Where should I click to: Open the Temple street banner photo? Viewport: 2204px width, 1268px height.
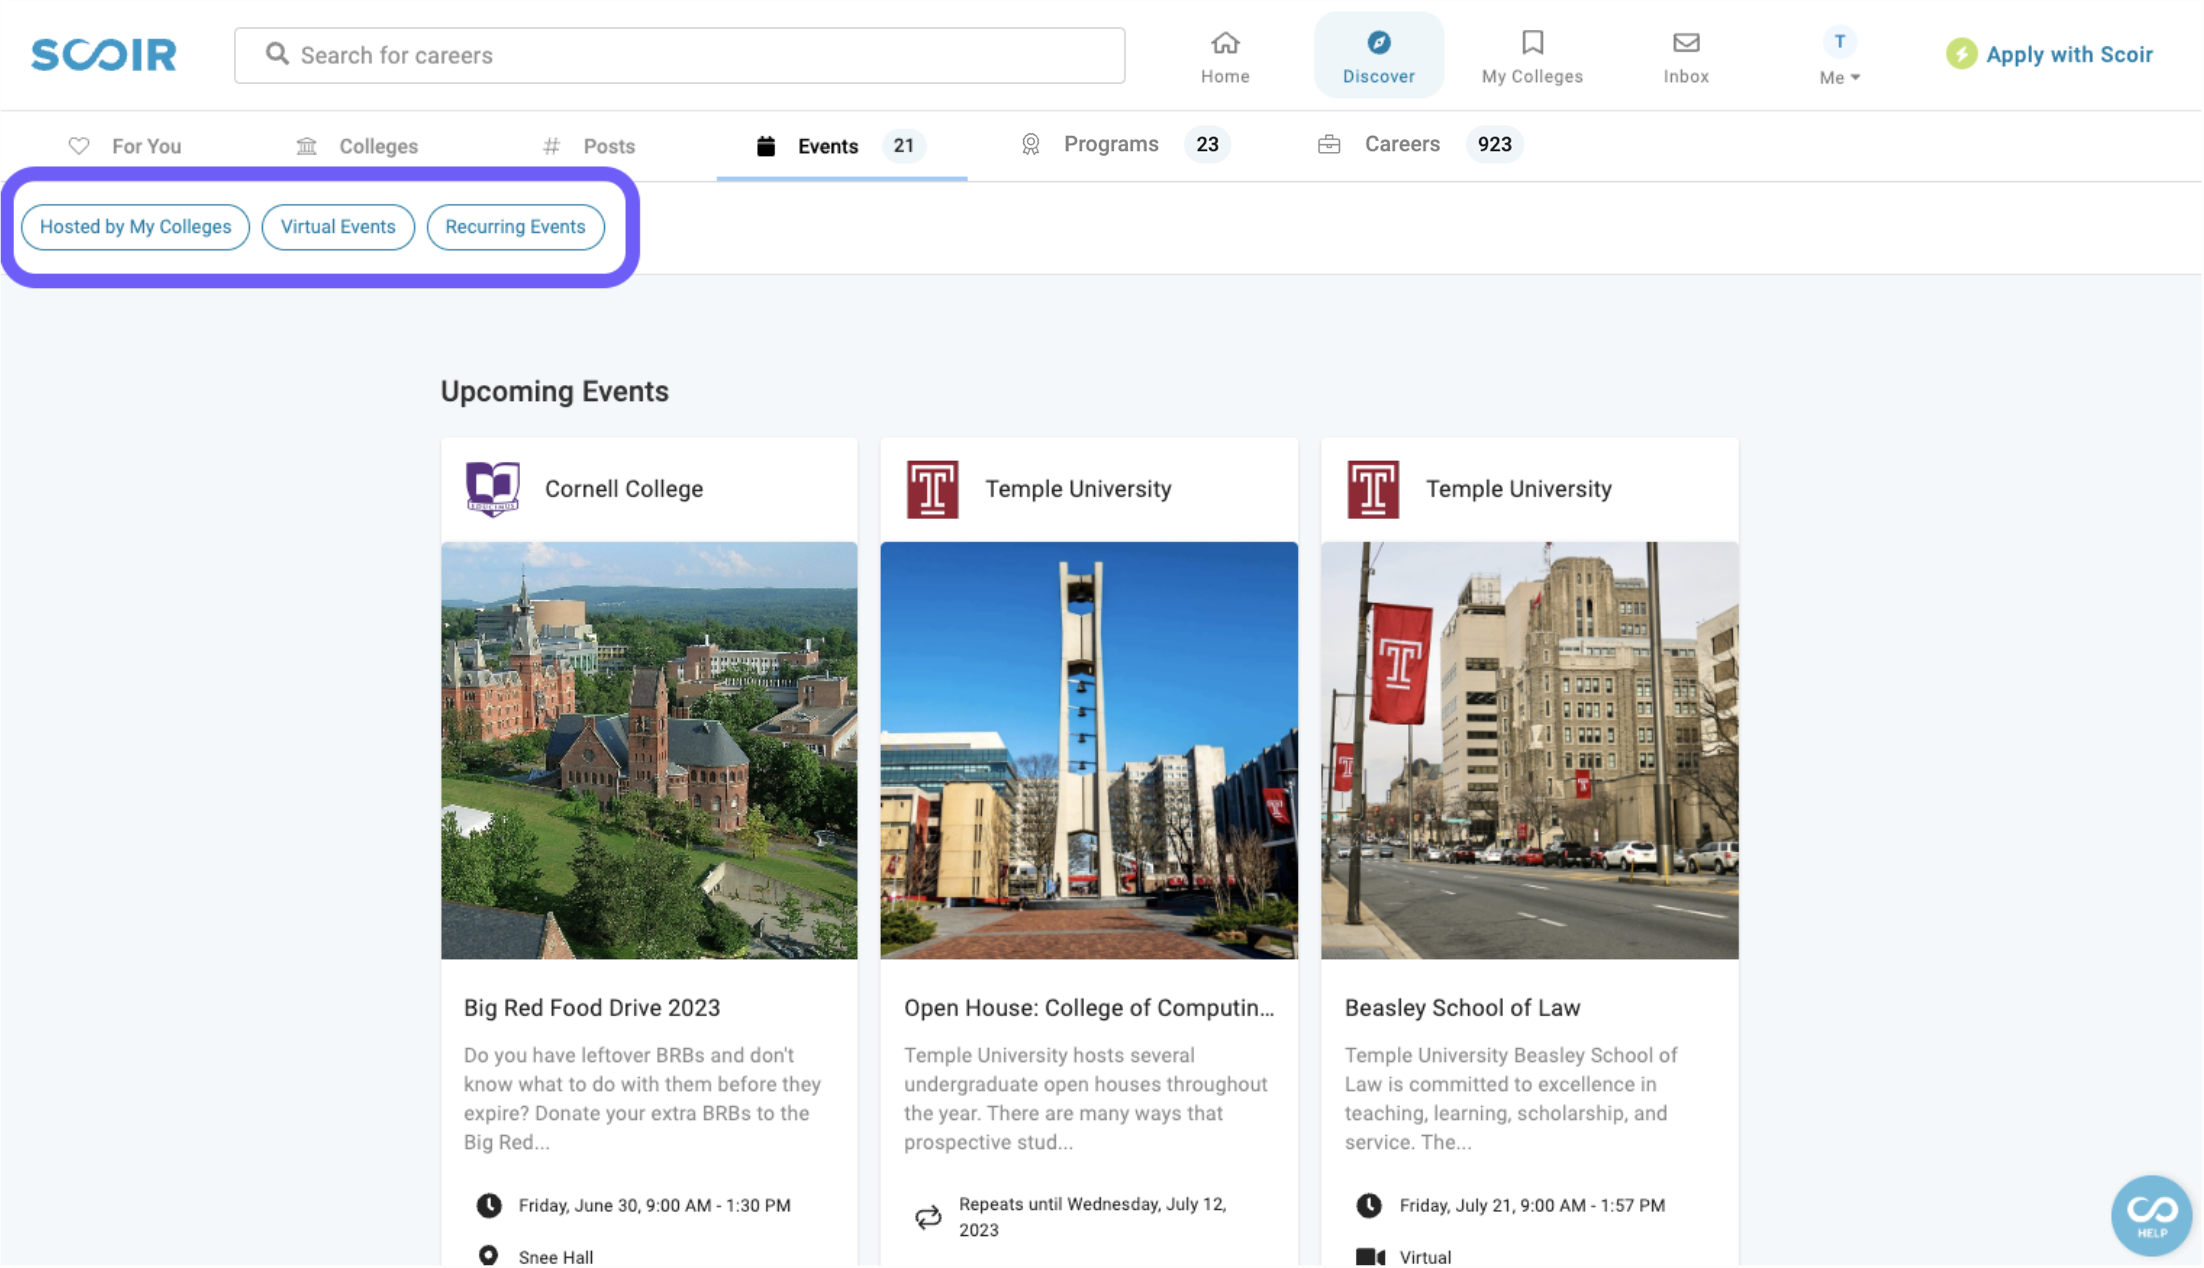(1529, 750)
